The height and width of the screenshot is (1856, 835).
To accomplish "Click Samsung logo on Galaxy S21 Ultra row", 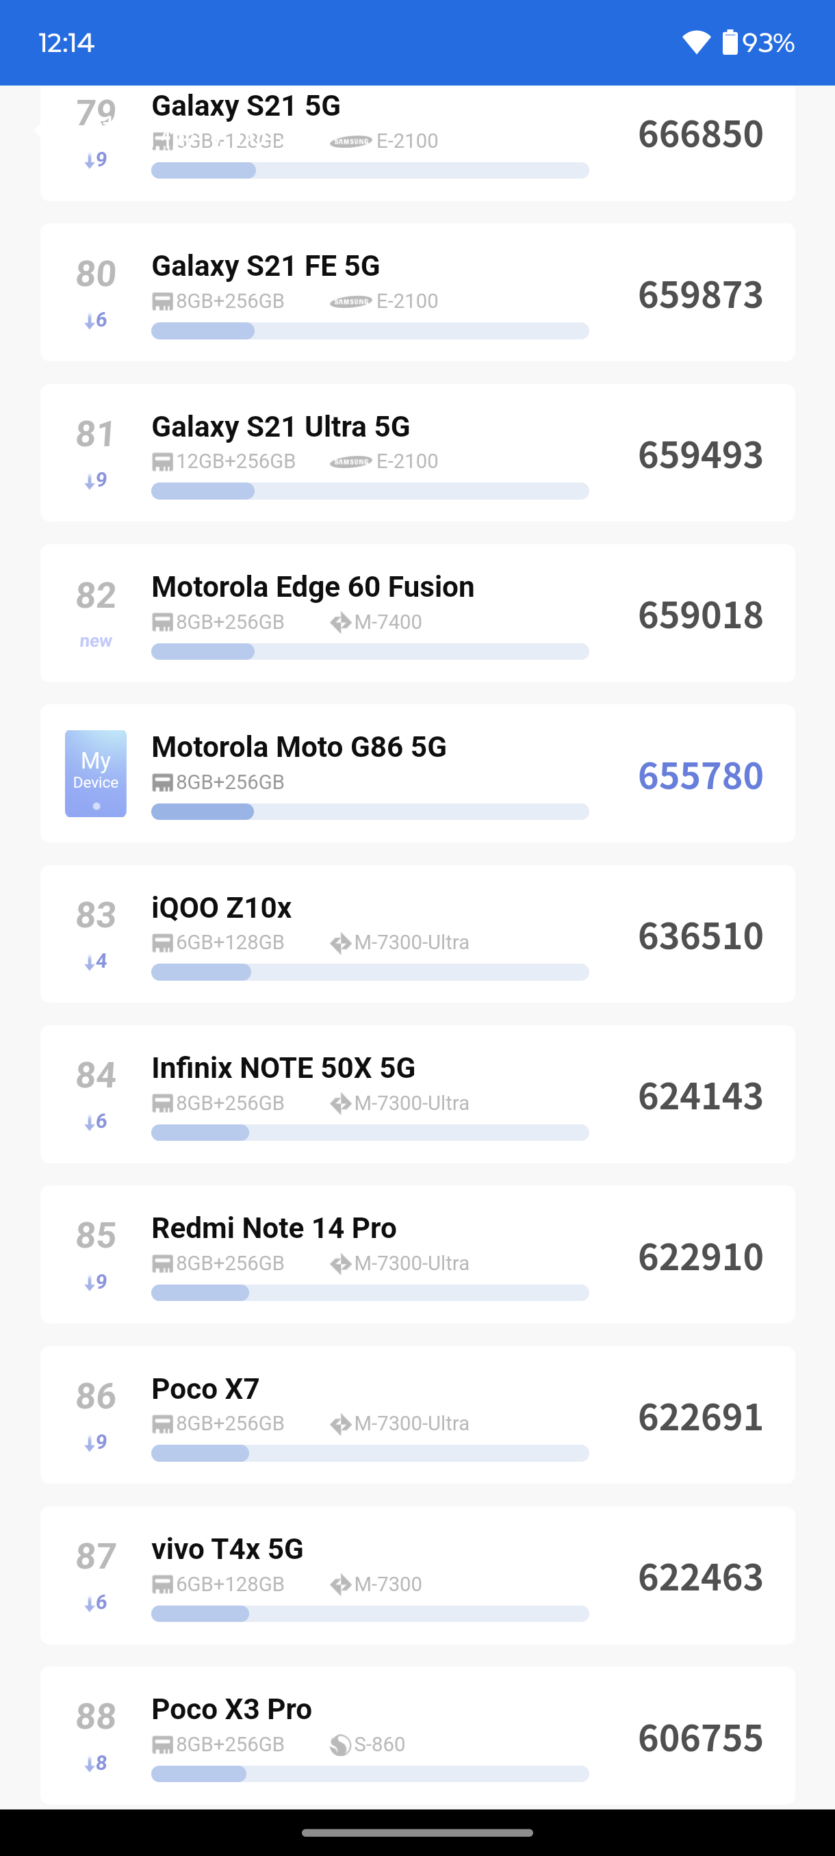I will [x=350, y=461].
